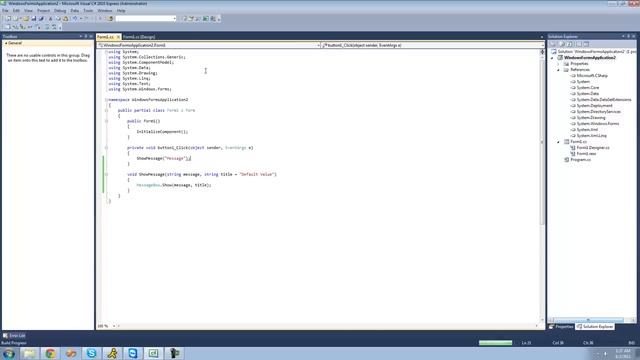Open the Project menu
This screenshot has height=360, width=640.
(43, 11)
